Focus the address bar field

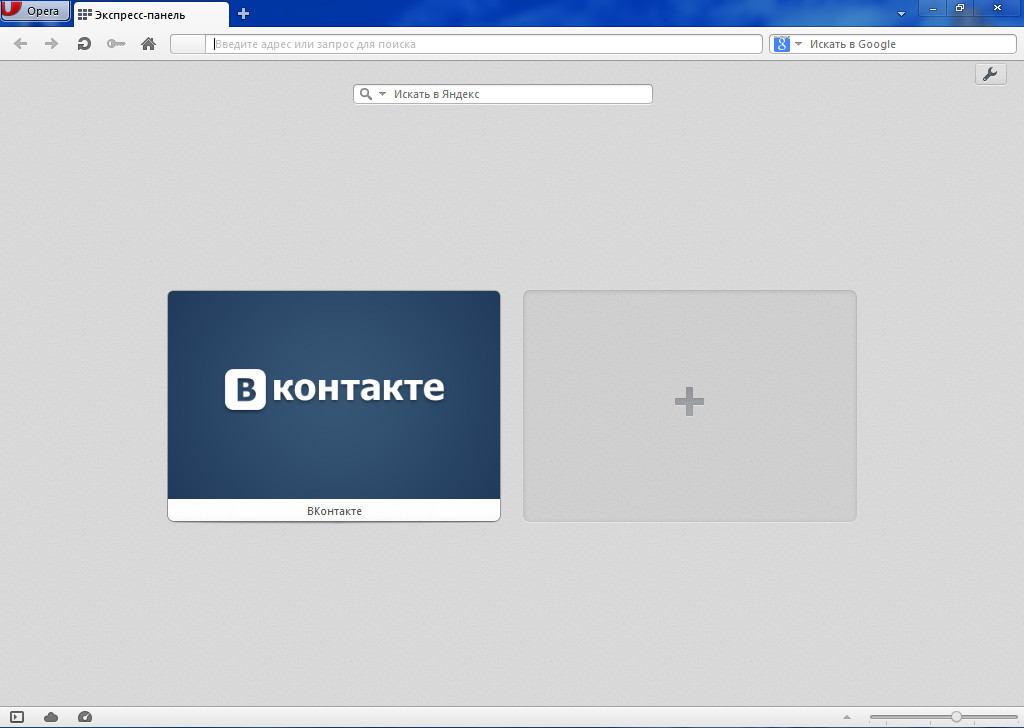click(483, 44)
